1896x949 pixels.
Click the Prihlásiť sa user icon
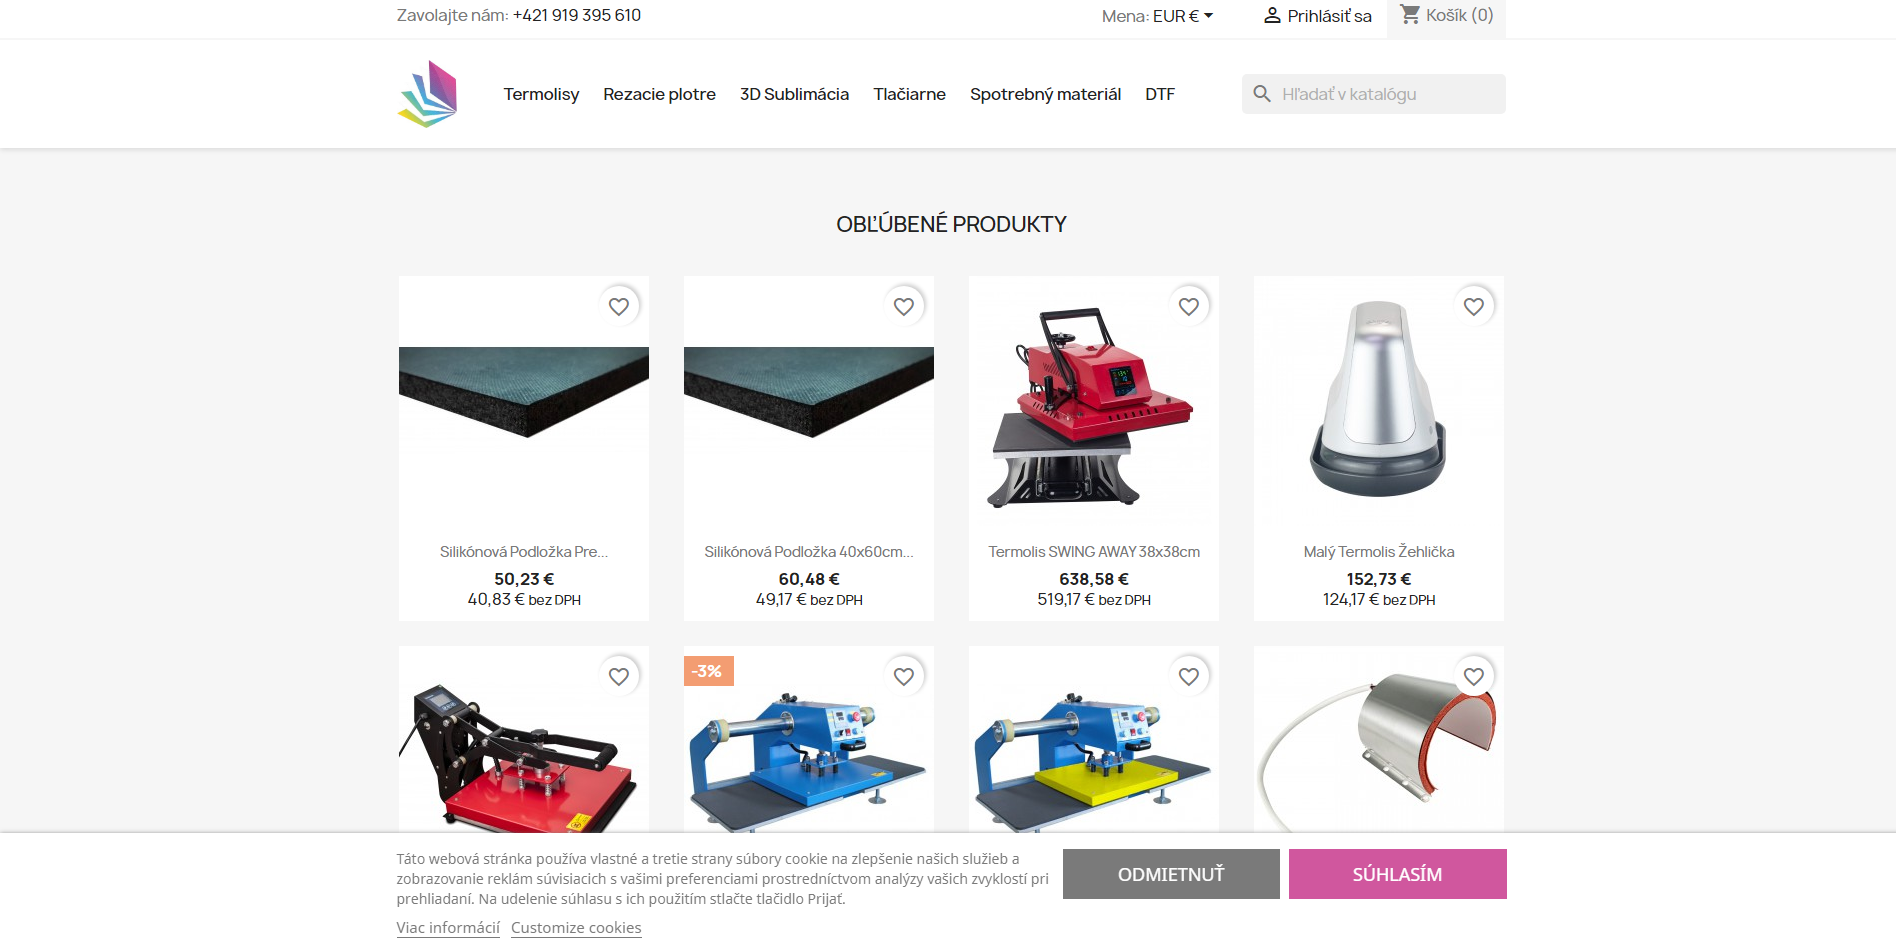click(1272, 16)
